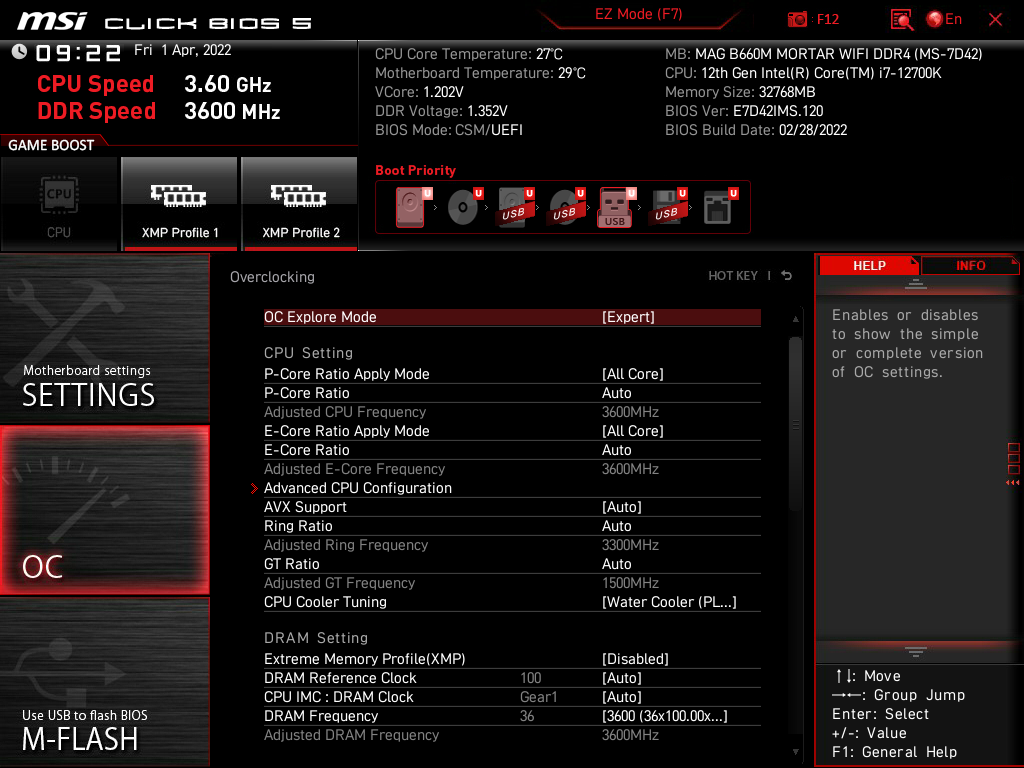Edit the Ring Ratio value
1024x768 pixels.
click(x=512, y=526)
